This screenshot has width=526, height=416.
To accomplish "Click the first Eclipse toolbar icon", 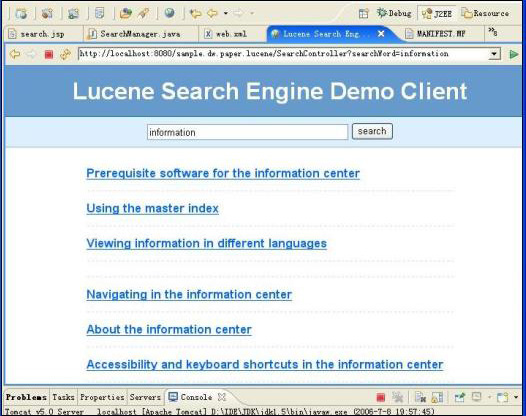I will (21, 13).
